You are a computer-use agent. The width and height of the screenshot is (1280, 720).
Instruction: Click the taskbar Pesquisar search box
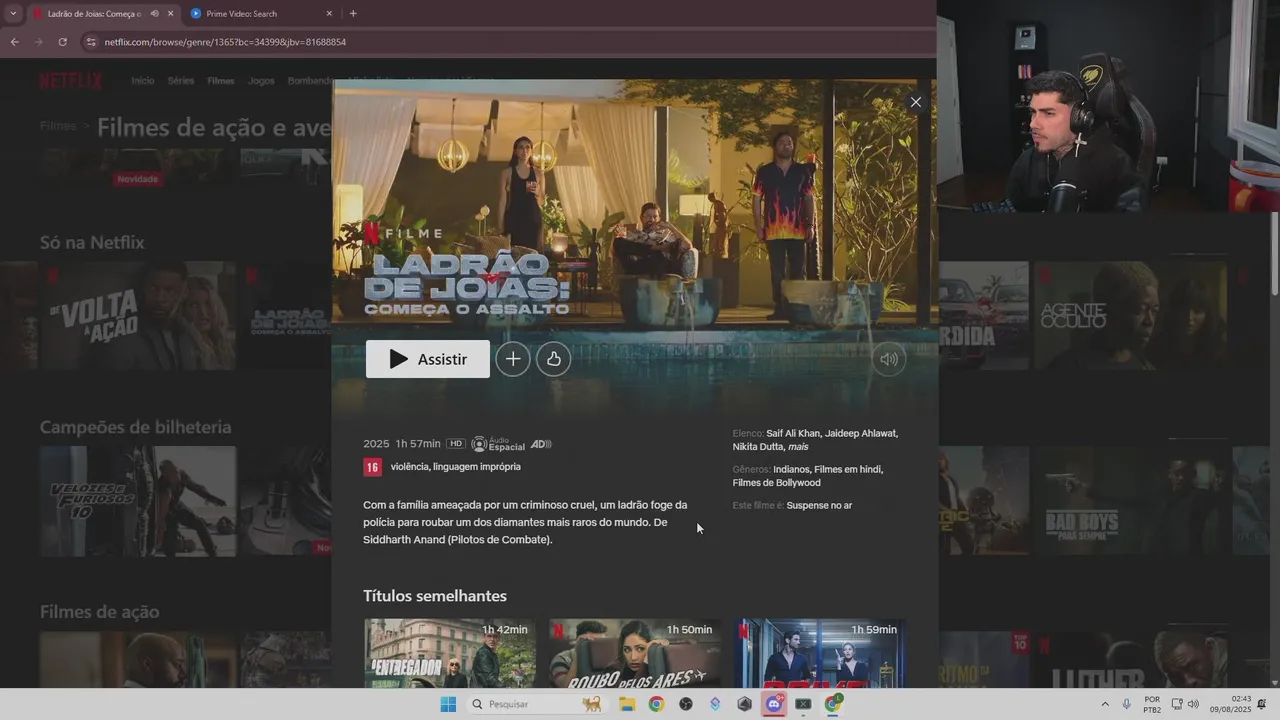click(536, 704)
